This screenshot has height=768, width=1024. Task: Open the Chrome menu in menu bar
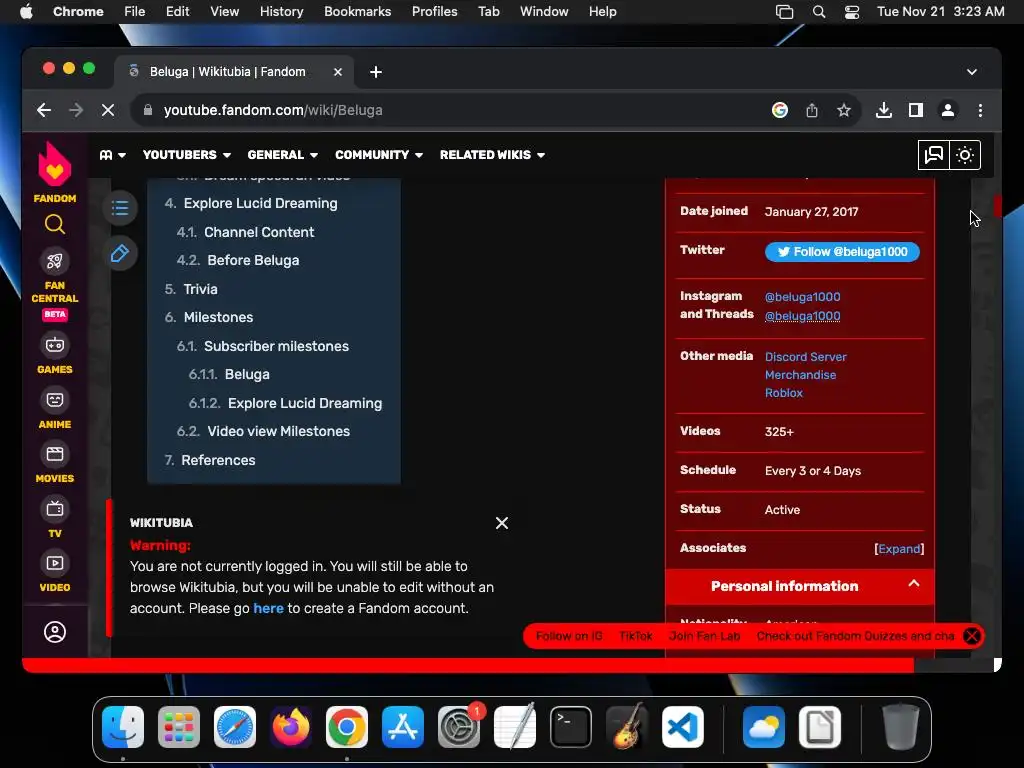pyautogui.click(x=78, y=12)
